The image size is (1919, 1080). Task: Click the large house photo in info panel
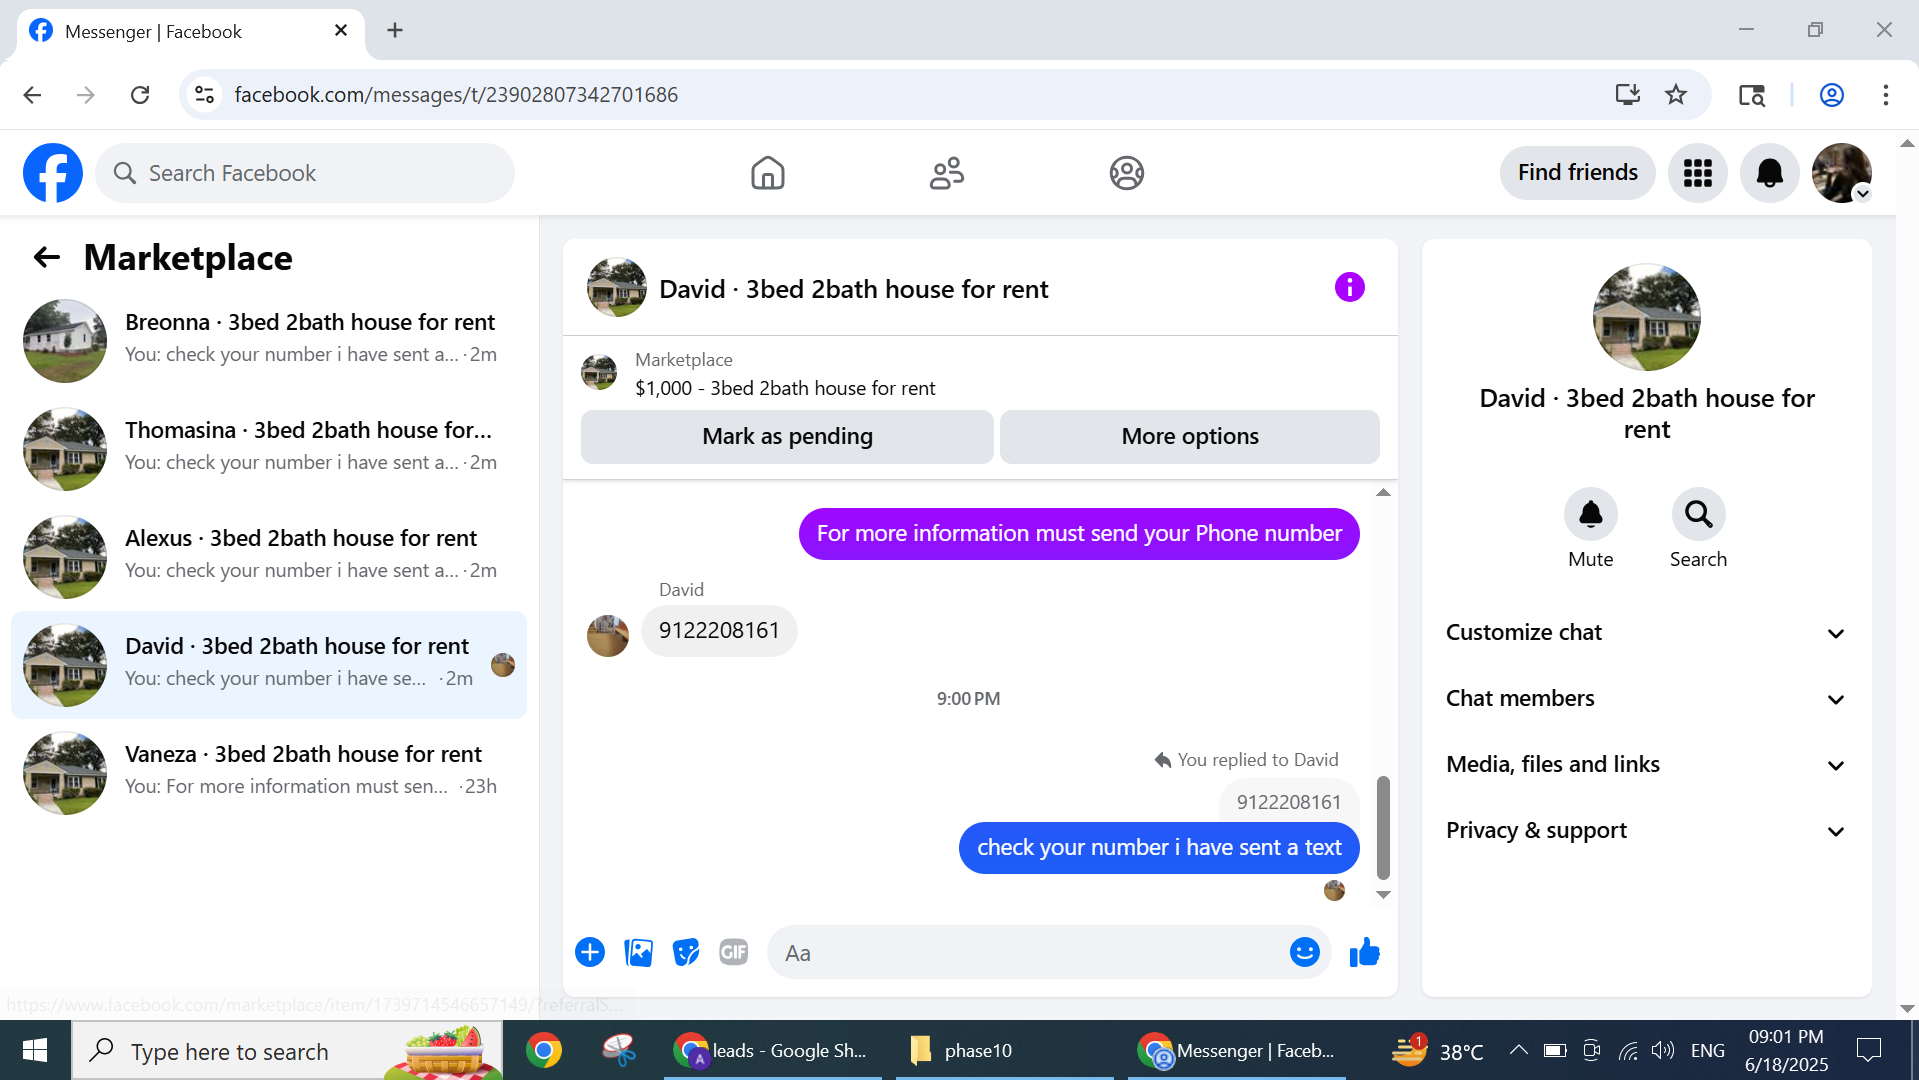coord(1646,317)
